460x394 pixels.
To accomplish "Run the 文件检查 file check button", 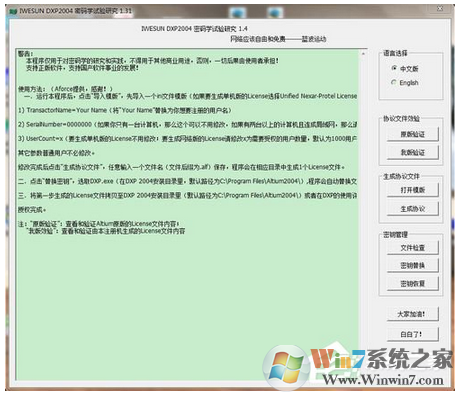I will (x=413, y=247).
